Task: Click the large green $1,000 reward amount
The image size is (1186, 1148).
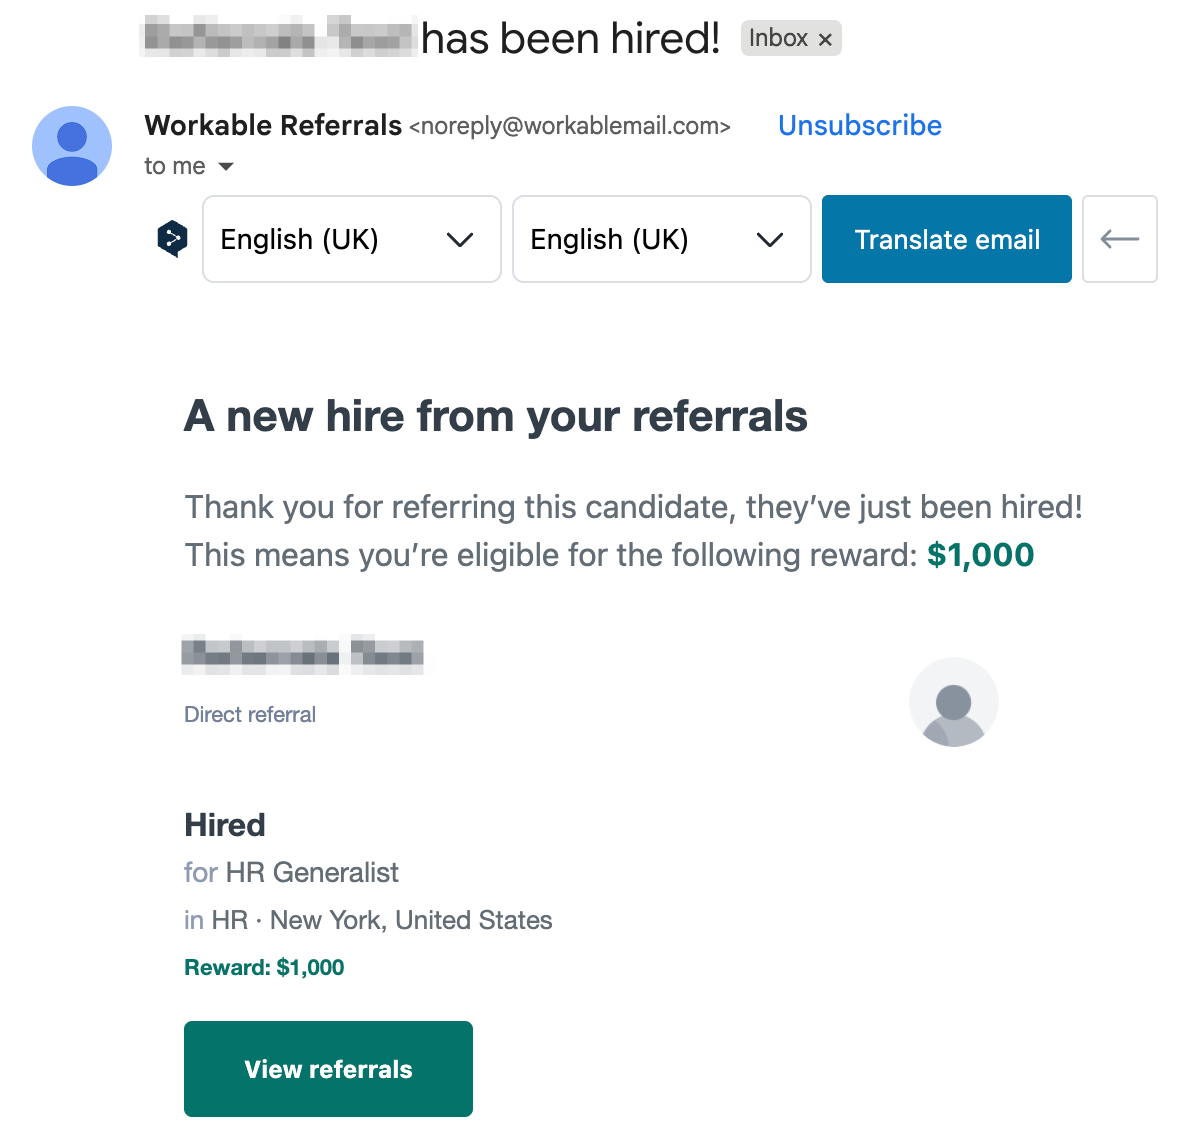Action: coord(980,555)
